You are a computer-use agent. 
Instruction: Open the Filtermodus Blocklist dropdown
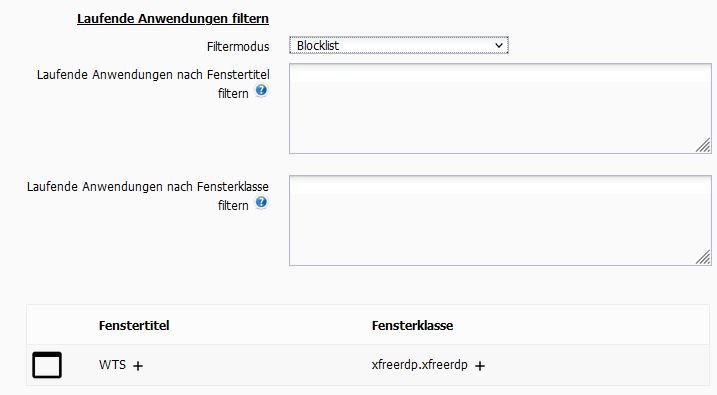pyautogui.click(x=399, y=45)
